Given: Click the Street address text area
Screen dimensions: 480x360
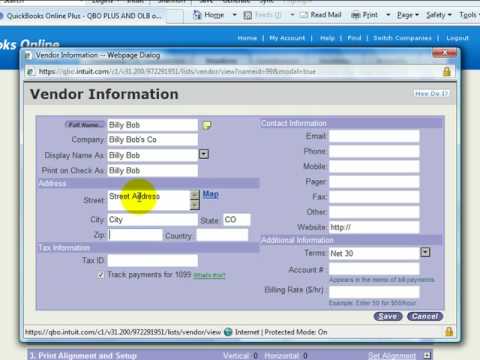Looking at the screenshot, I should click(x=149, y=200).
